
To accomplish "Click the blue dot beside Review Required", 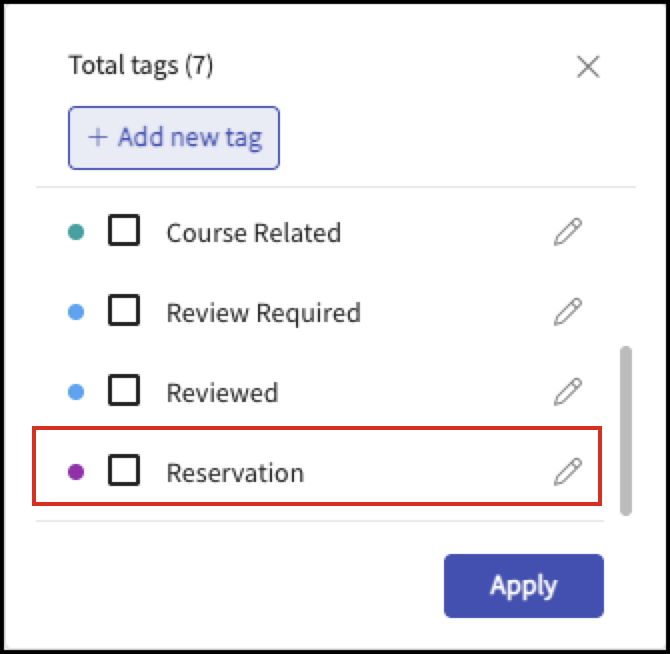I will [76, 312].
